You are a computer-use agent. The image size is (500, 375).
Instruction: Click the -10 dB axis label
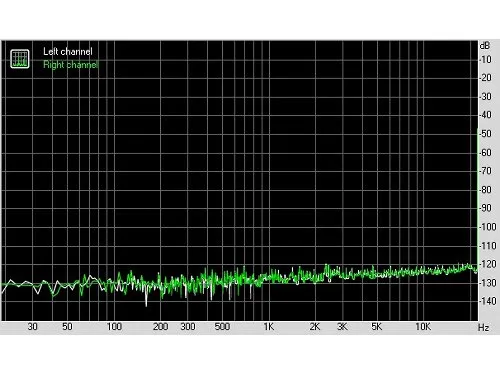pyautogui.click(x=486, y=60)
